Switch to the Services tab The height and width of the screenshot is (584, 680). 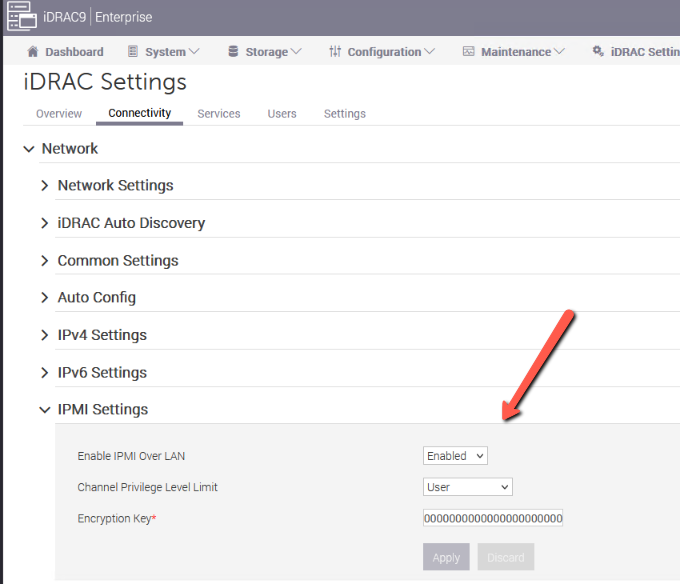(x=218, y=114)
